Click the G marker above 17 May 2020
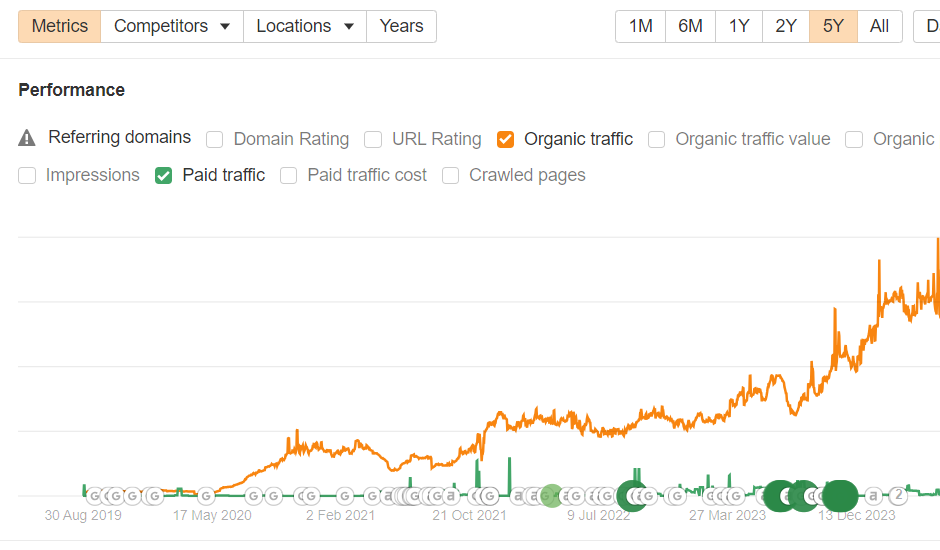 [206, 495]
